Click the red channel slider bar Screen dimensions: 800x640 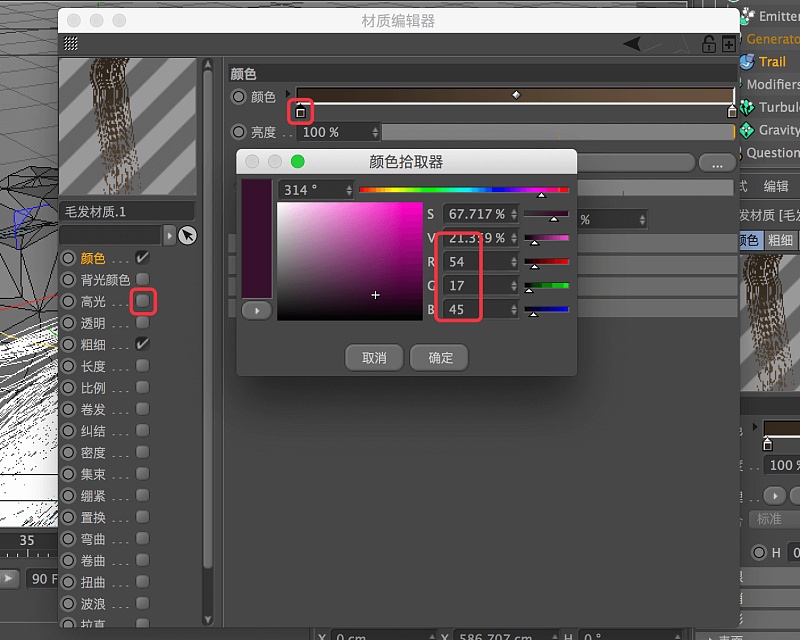pyautogui.click(x=546, y=261)
